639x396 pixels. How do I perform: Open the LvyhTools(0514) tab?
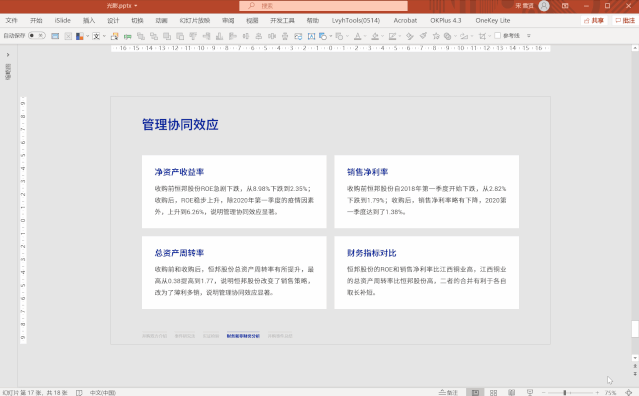[x=355, y=20]
